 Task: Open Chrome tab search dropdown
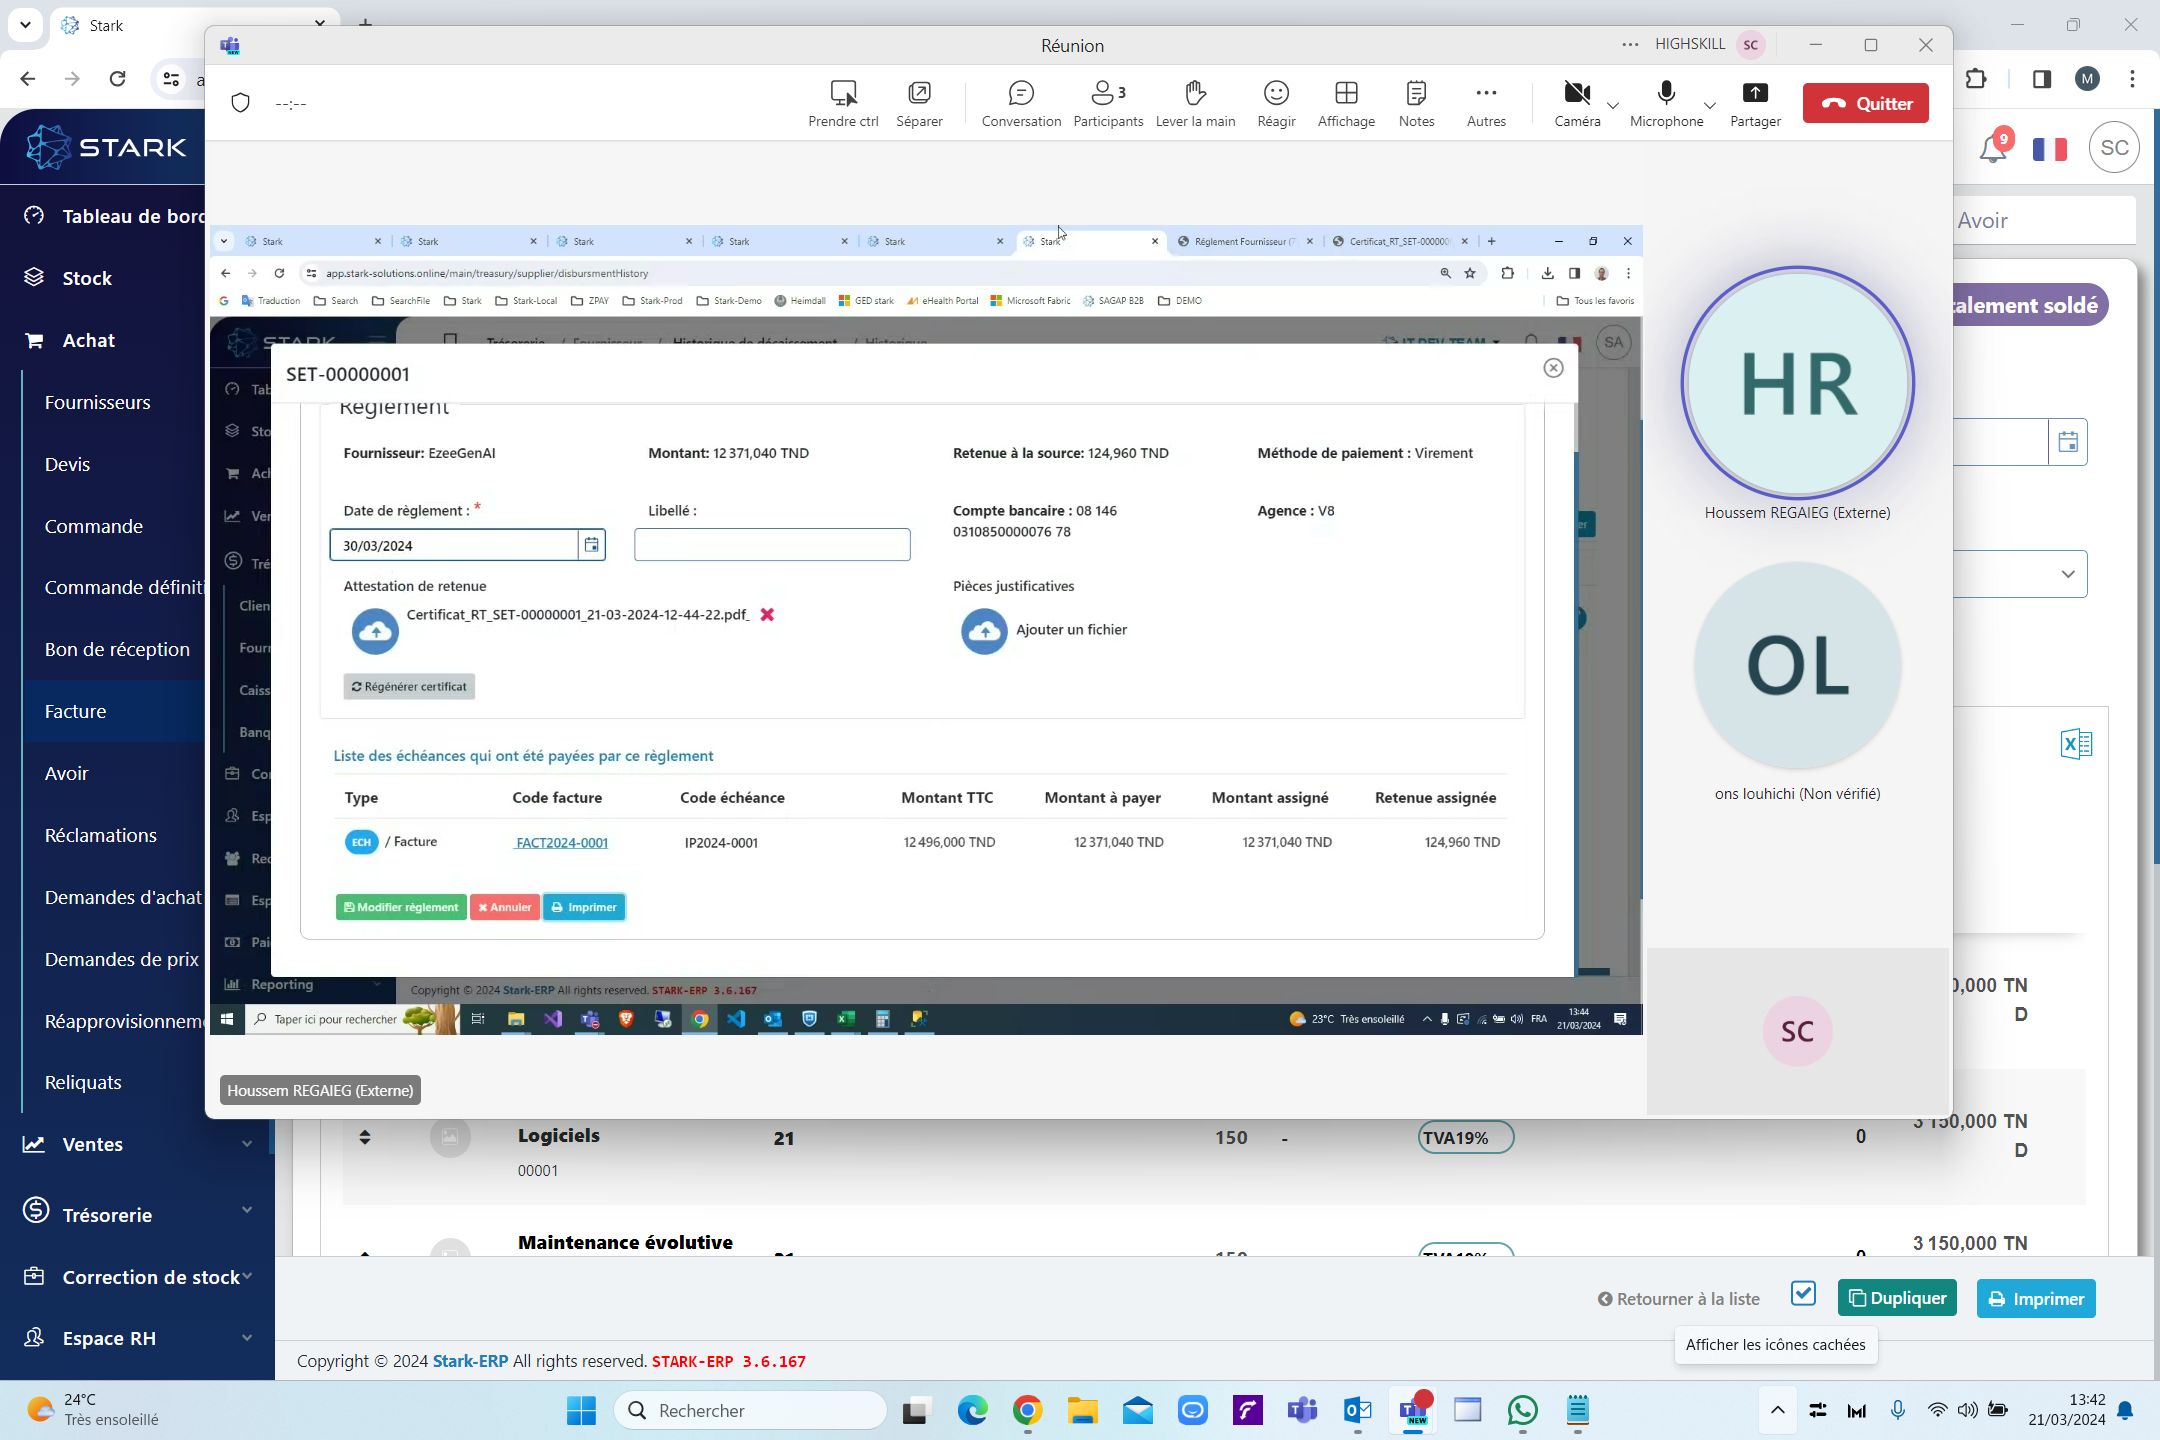(x=25, y=24)
